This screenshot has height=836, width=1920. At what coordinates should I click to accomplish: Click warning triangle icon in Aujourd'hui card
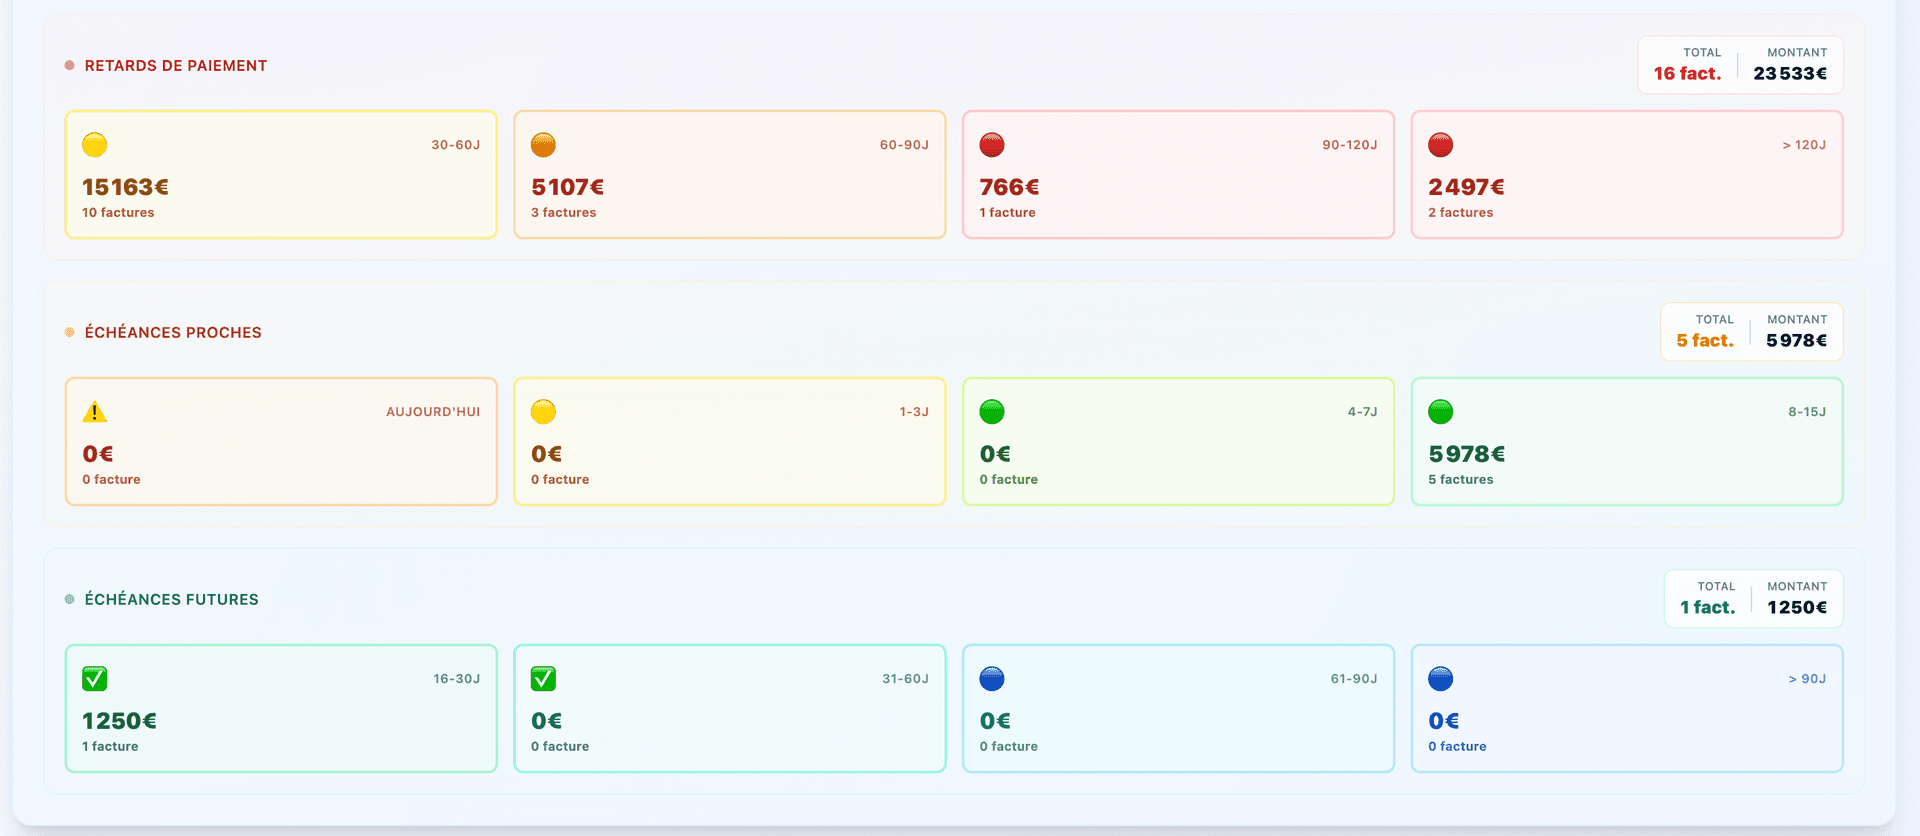tap(95, 412)
